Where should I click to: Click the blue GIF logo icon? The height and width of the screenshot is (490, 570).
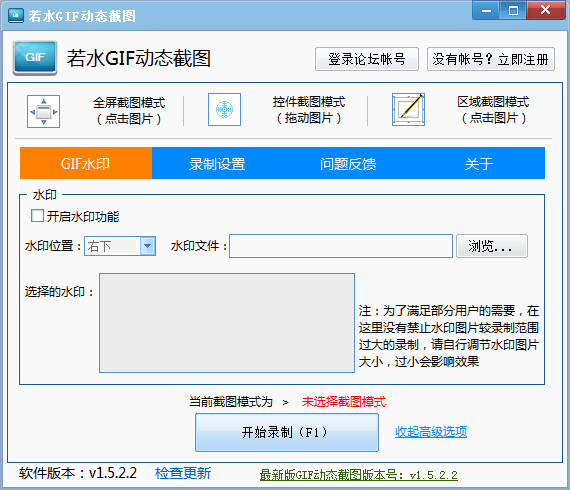pos(35,58)
